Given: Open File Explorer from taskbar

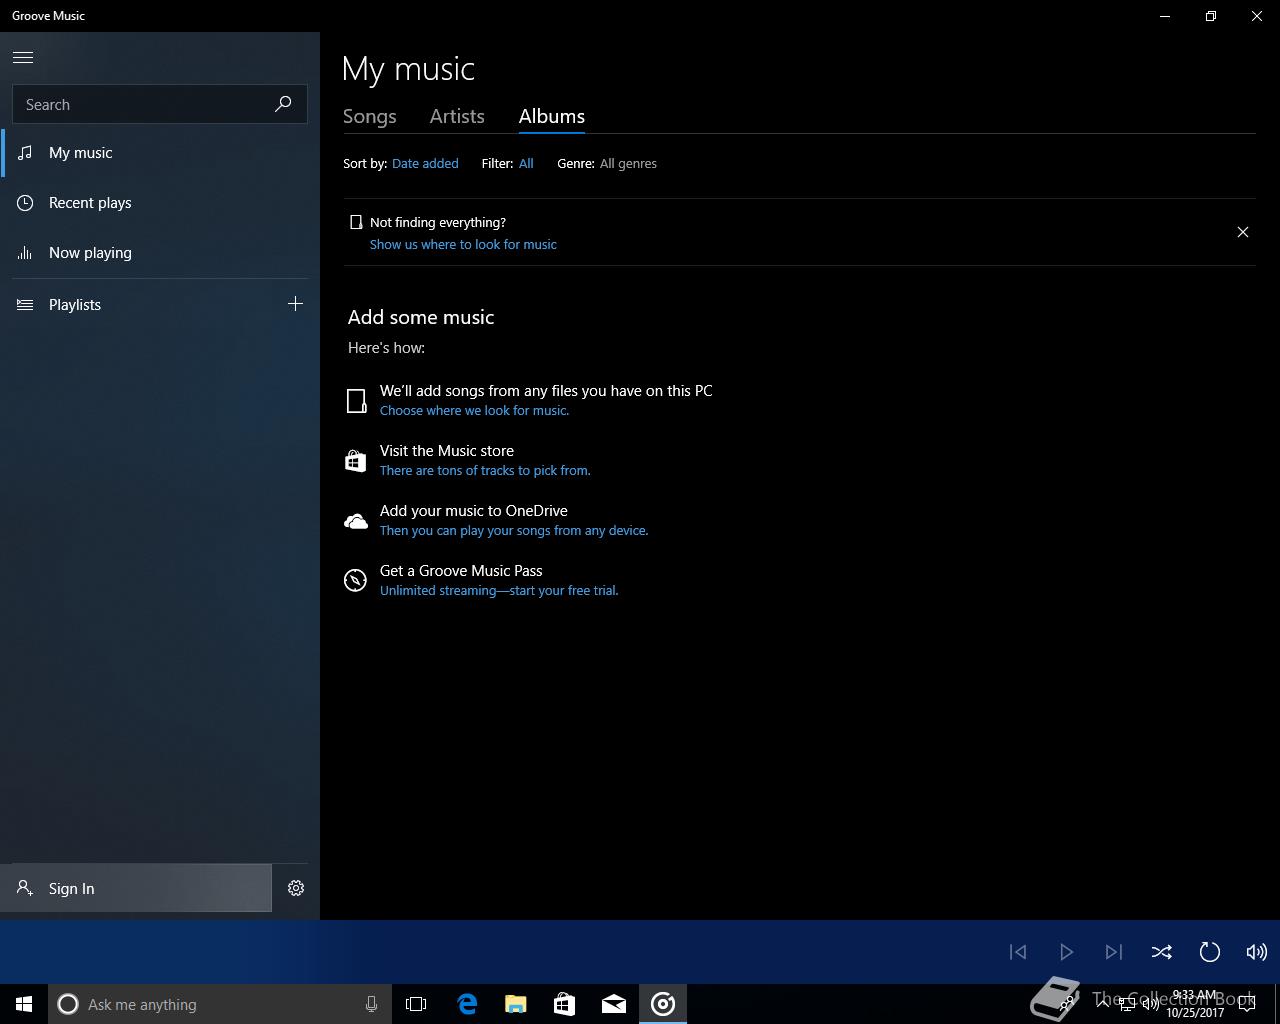Looking at the screenshot, I should pos(516,1004).
